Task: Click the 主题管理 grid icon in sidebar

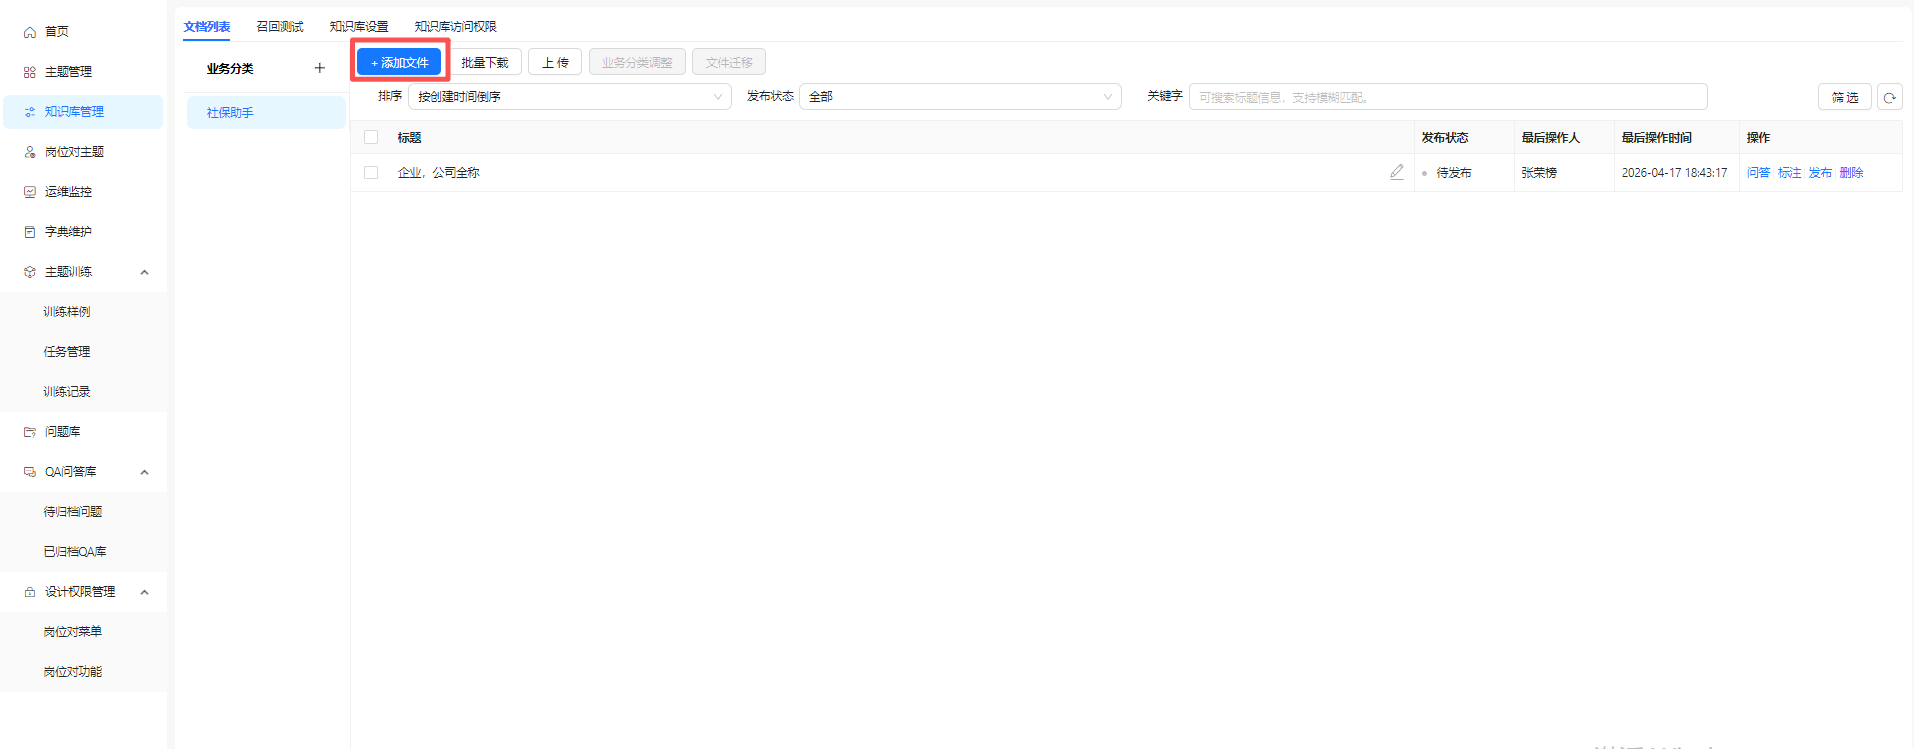Action: tap(30, 72)
